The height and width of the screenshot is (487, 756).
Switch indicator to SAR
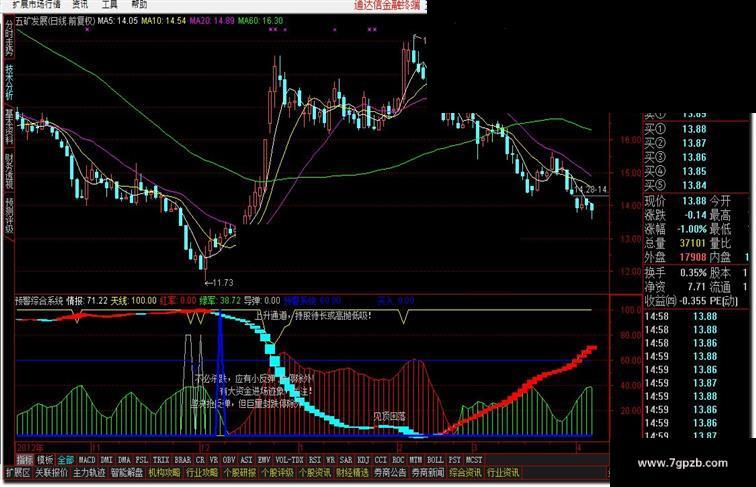point(346,460)
